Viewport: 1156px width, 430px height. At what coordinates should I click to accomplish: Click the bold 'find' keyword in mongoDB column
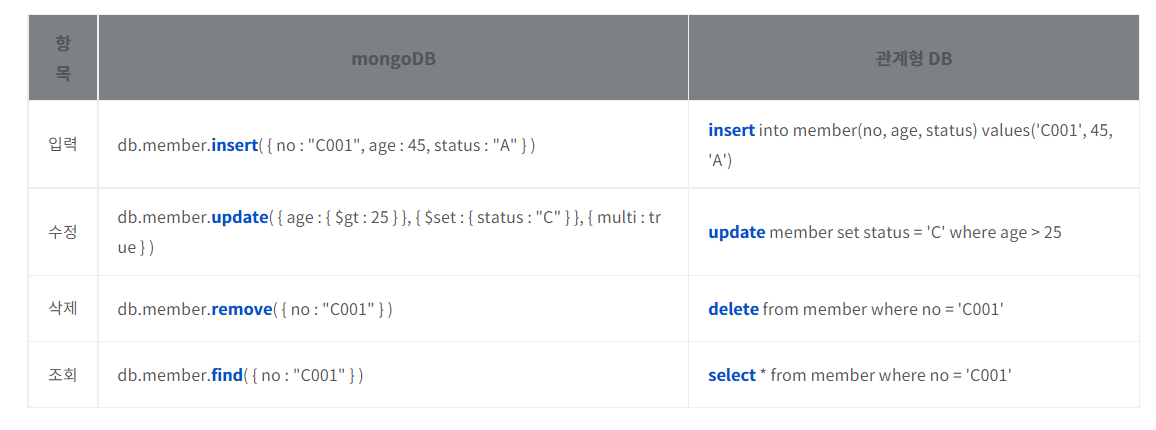pos(227,375)
